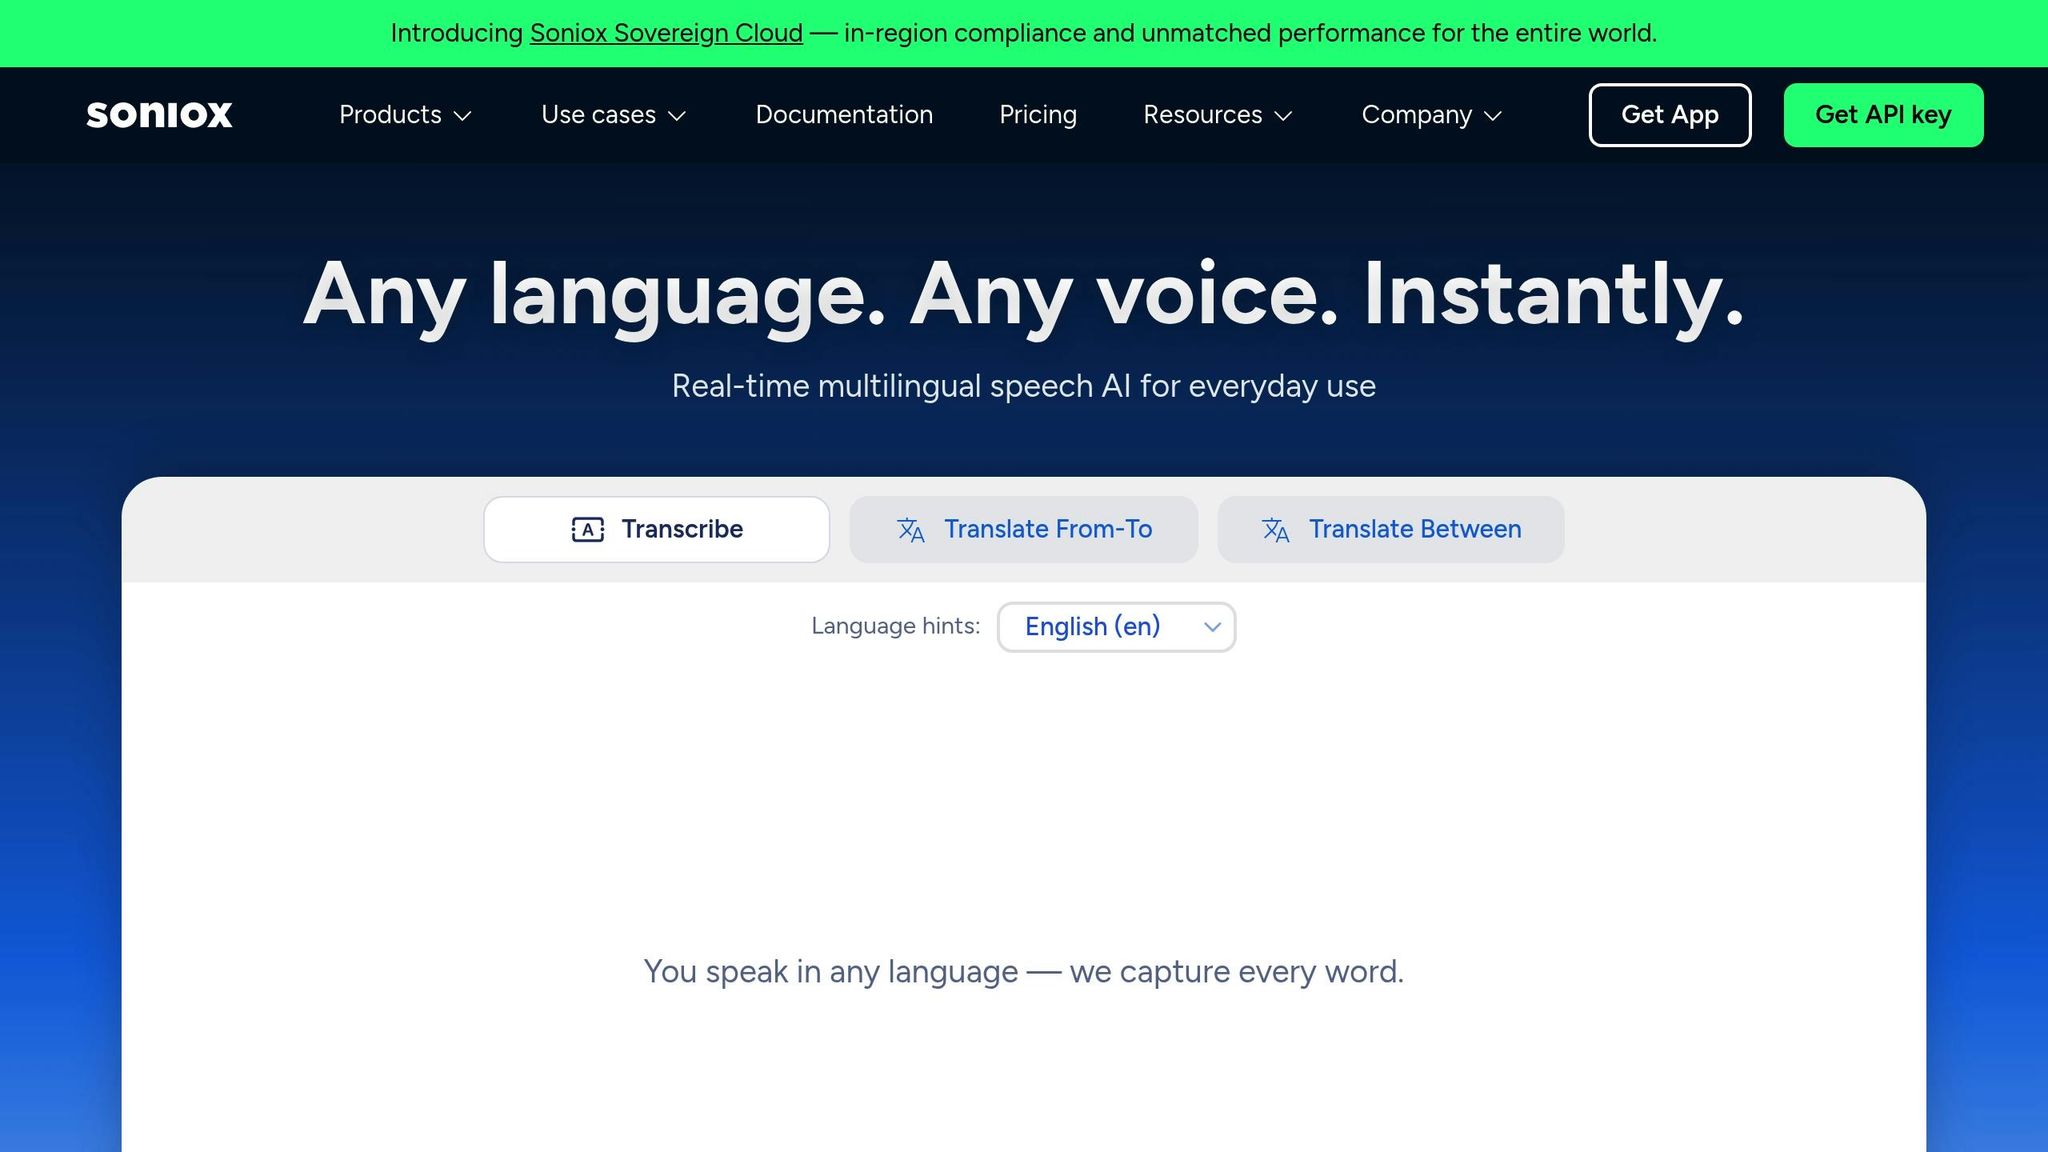
Task: Click the Transcribe tab icon
Action: click(x=587, y=530)
